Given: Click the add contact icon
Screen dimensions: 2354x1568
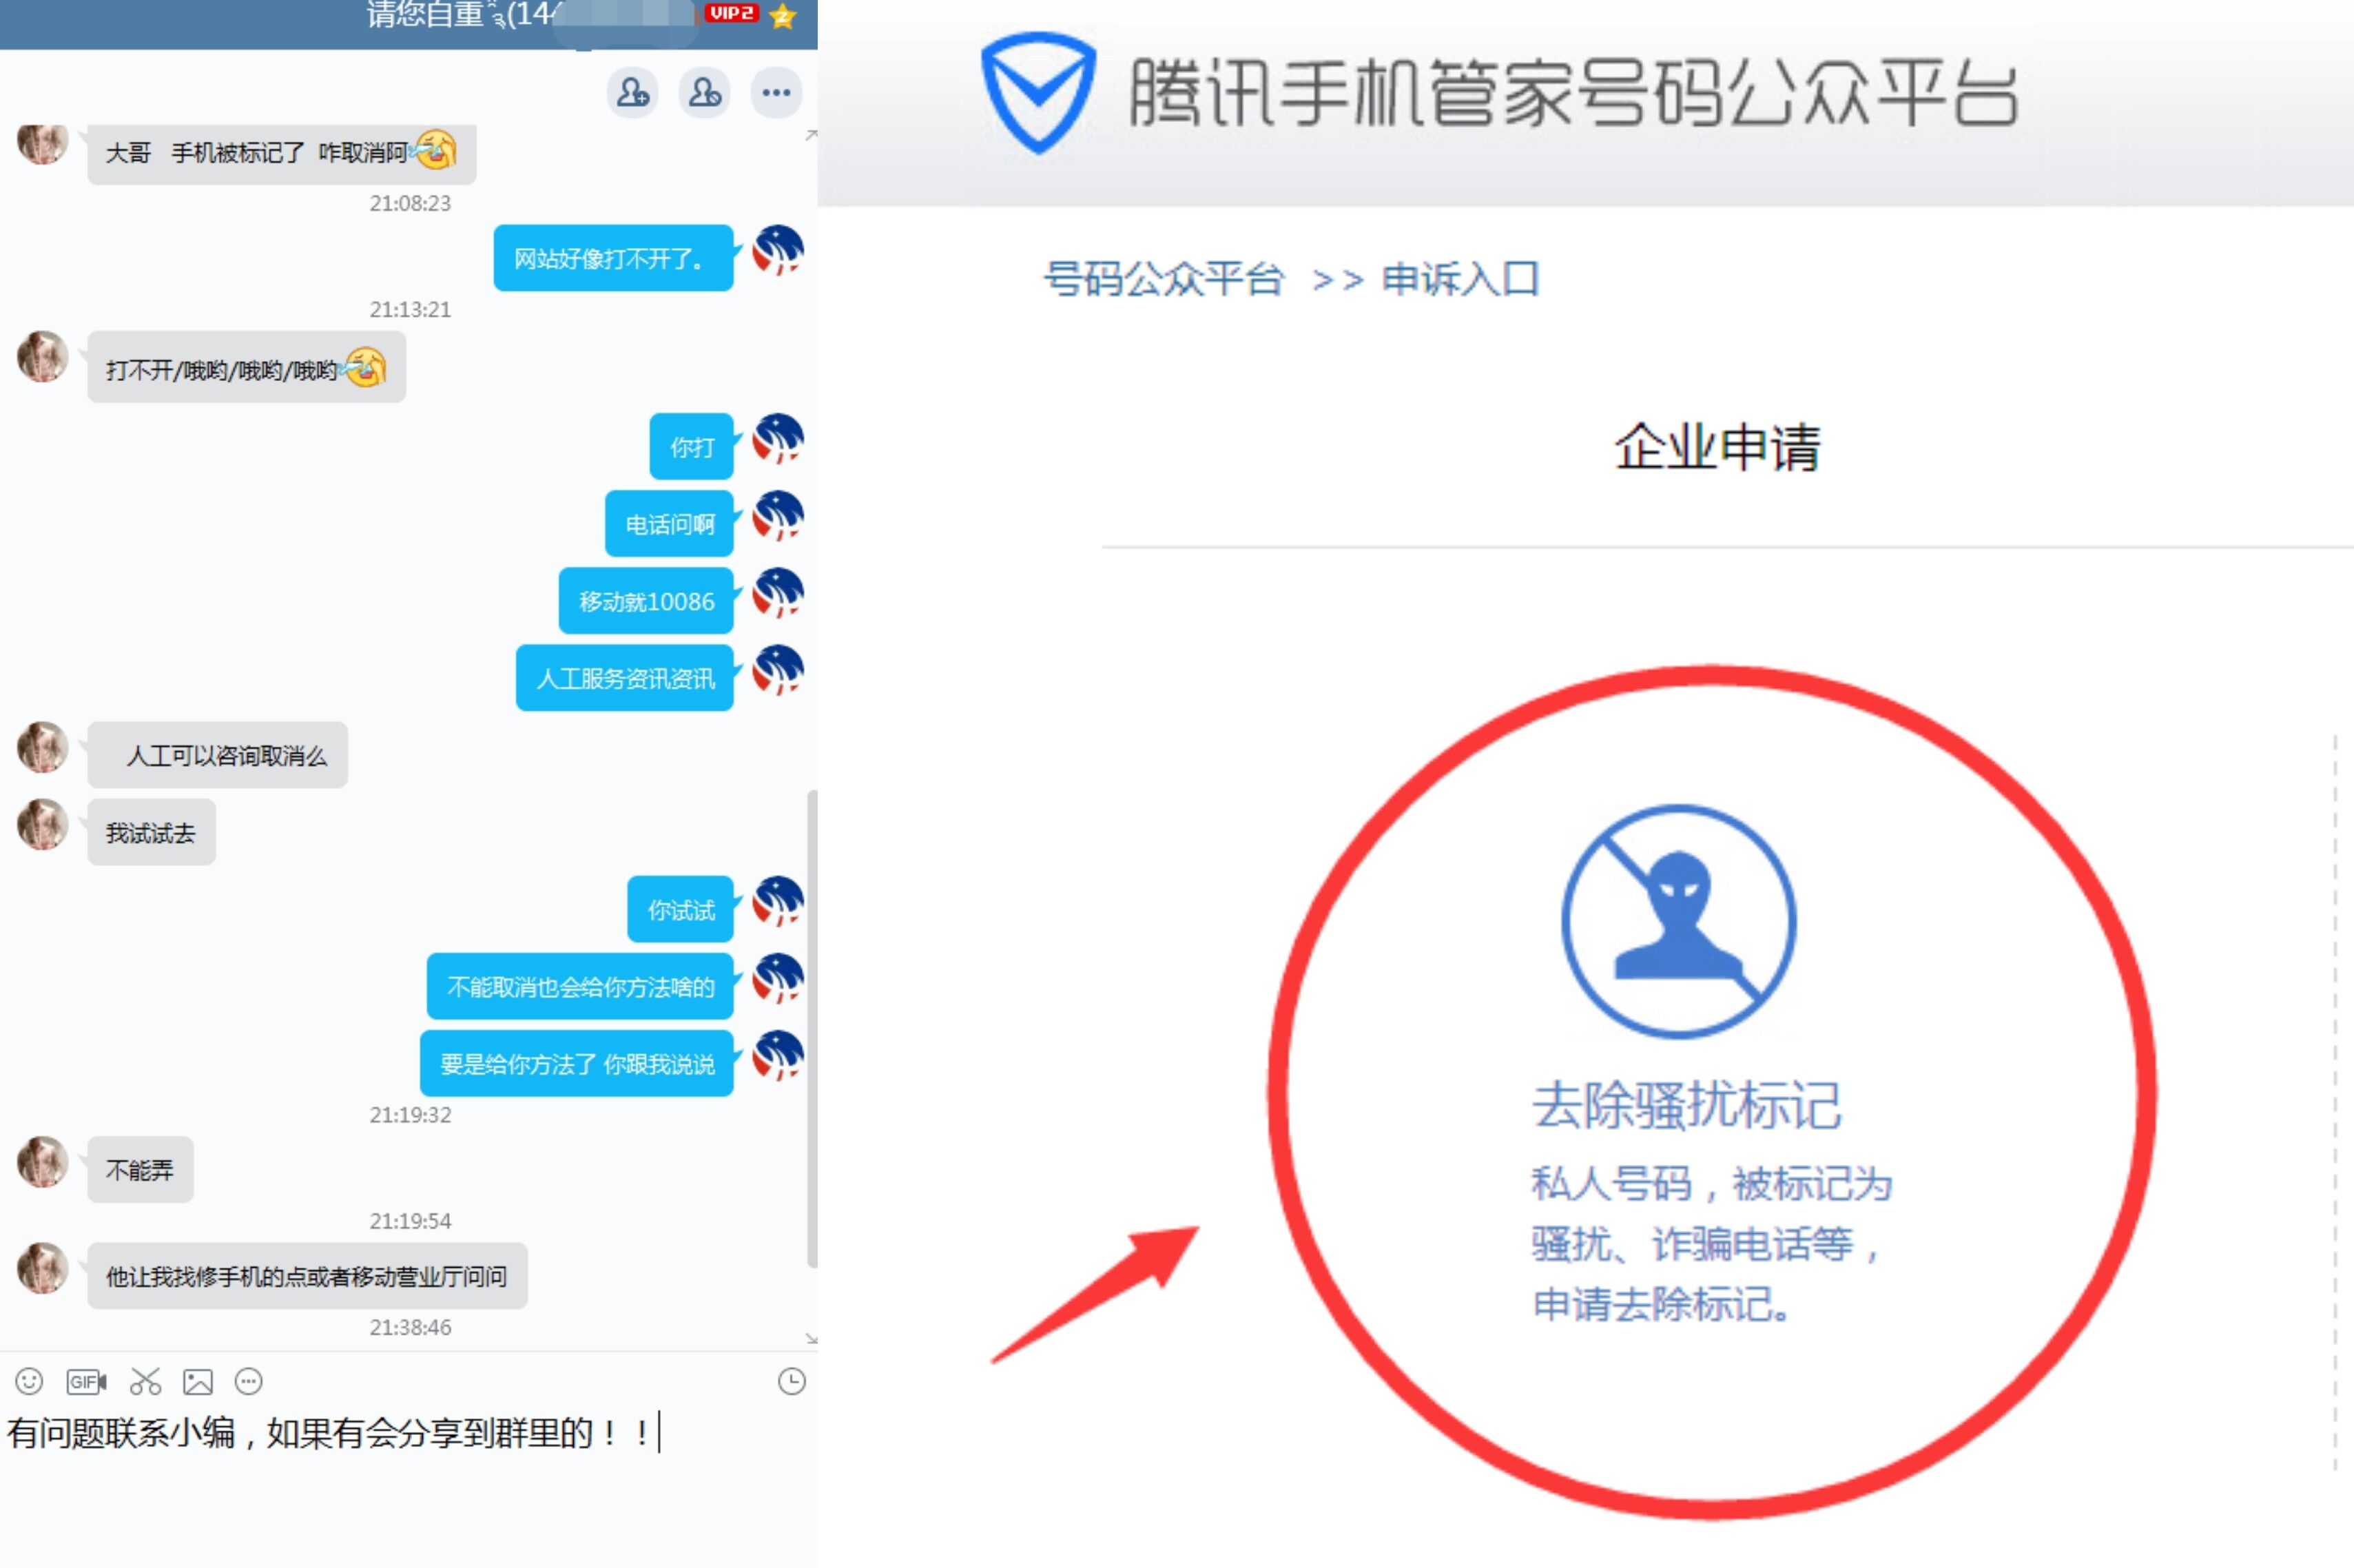Looking at the screenshot, I should coord(632,93).
